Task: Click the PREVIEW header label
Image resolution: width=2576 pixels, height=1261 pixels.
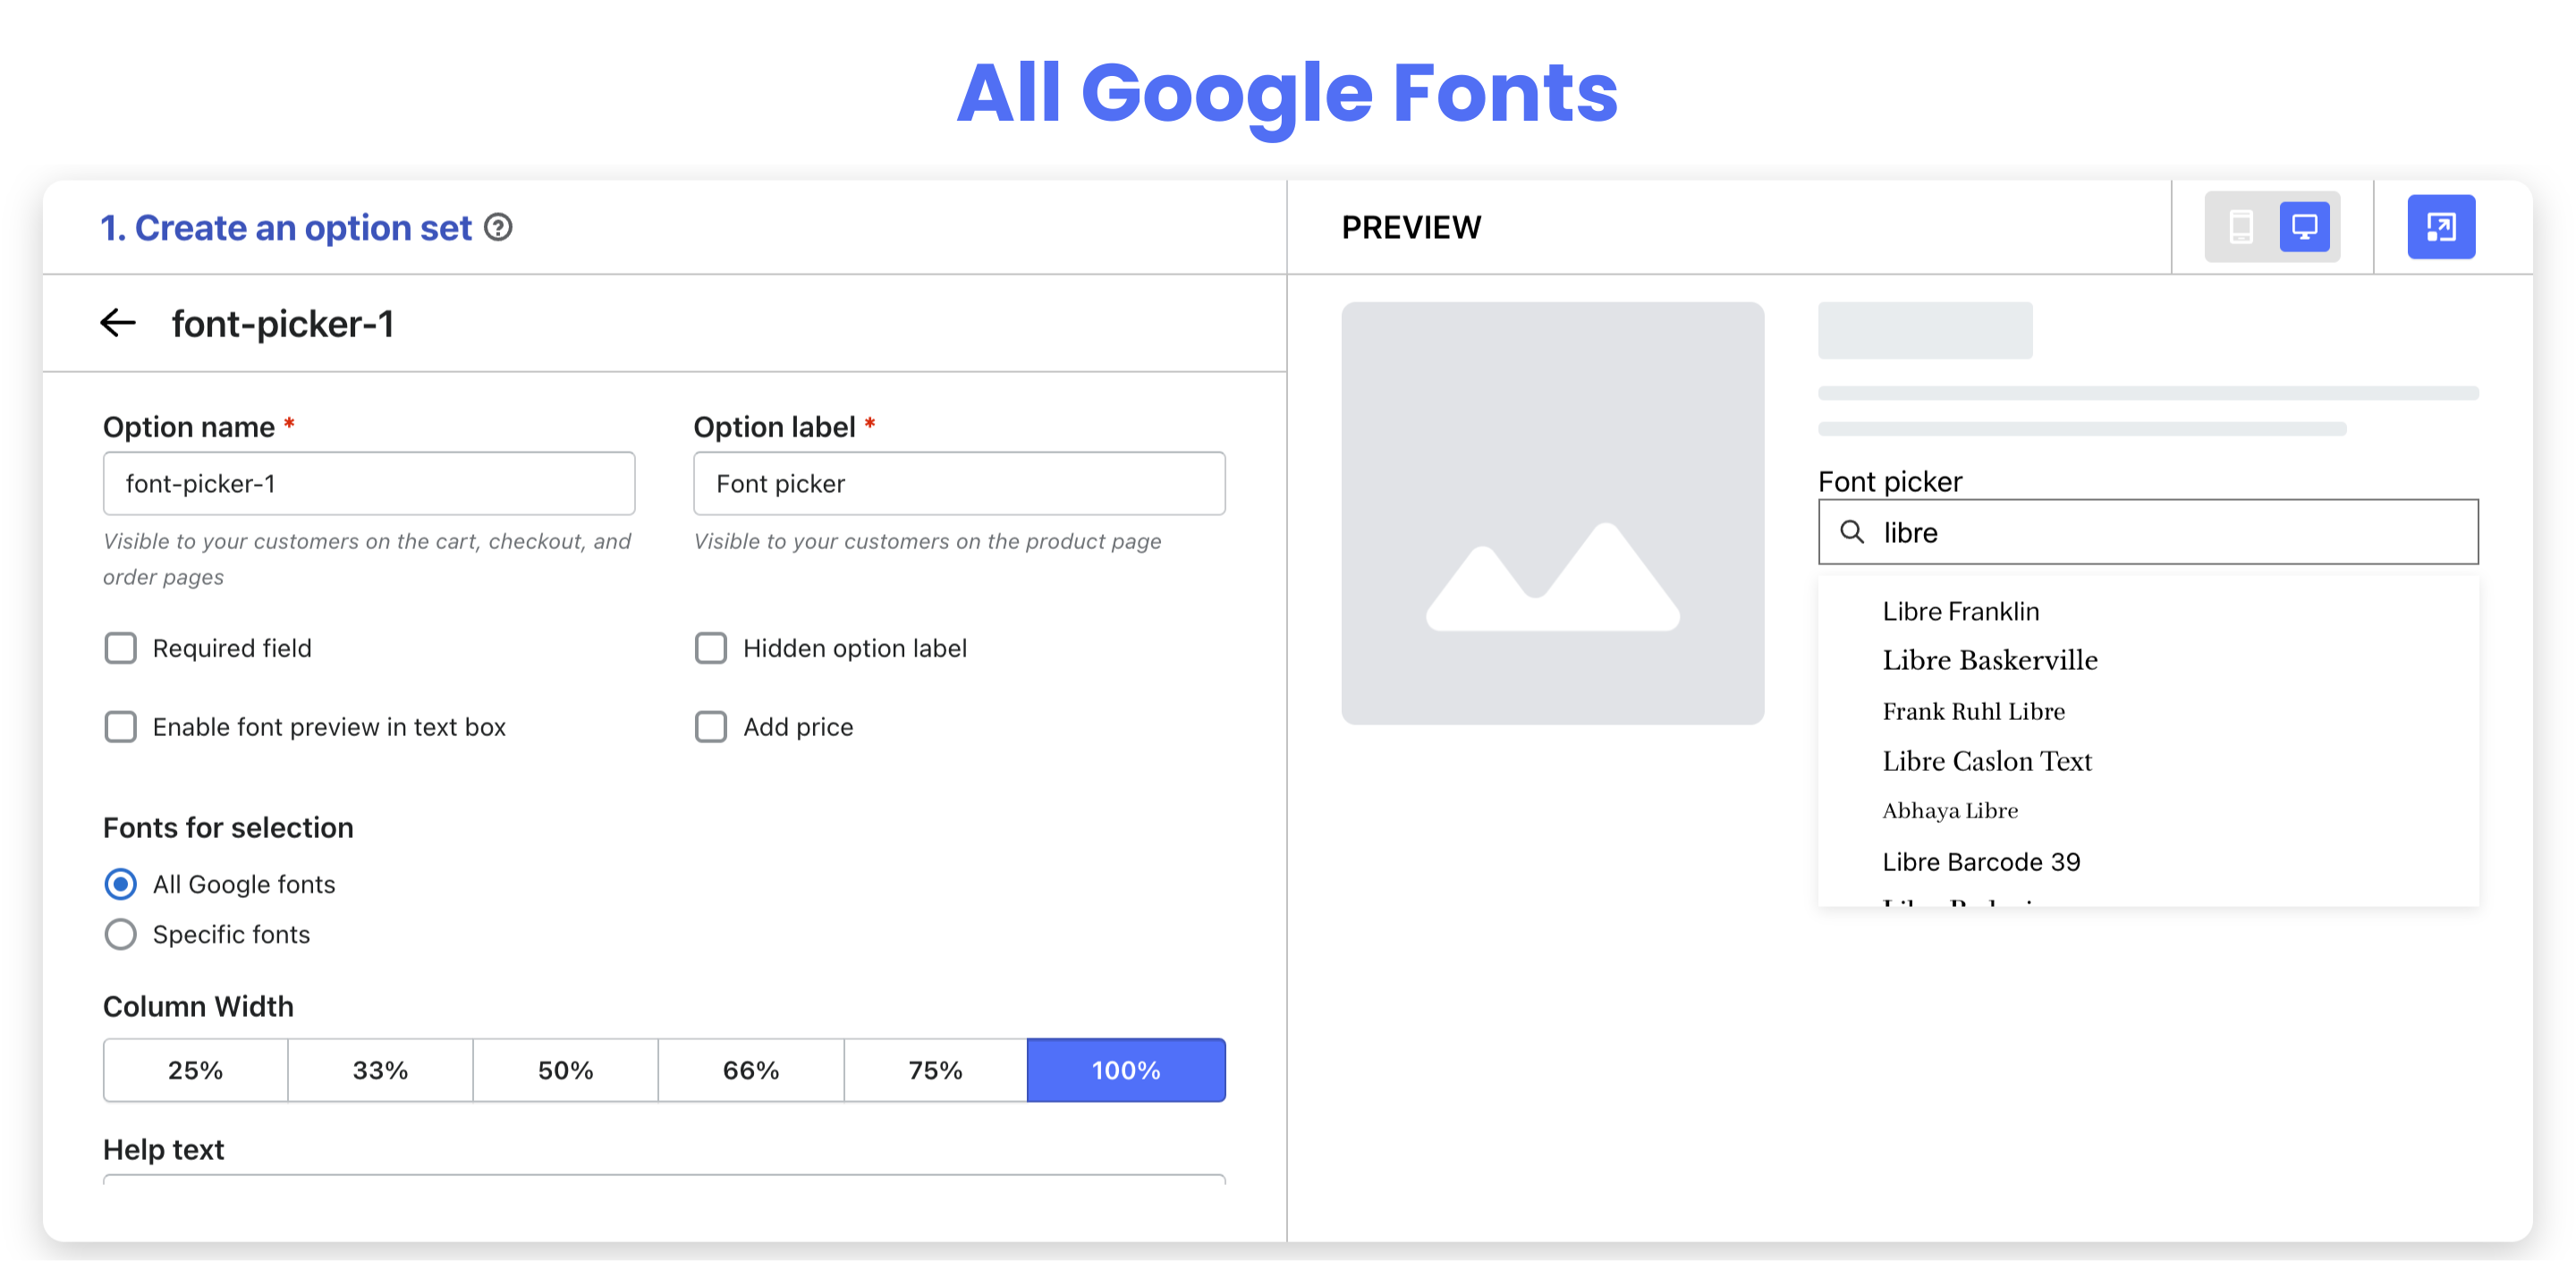Action: click(x=1411, y=228)
